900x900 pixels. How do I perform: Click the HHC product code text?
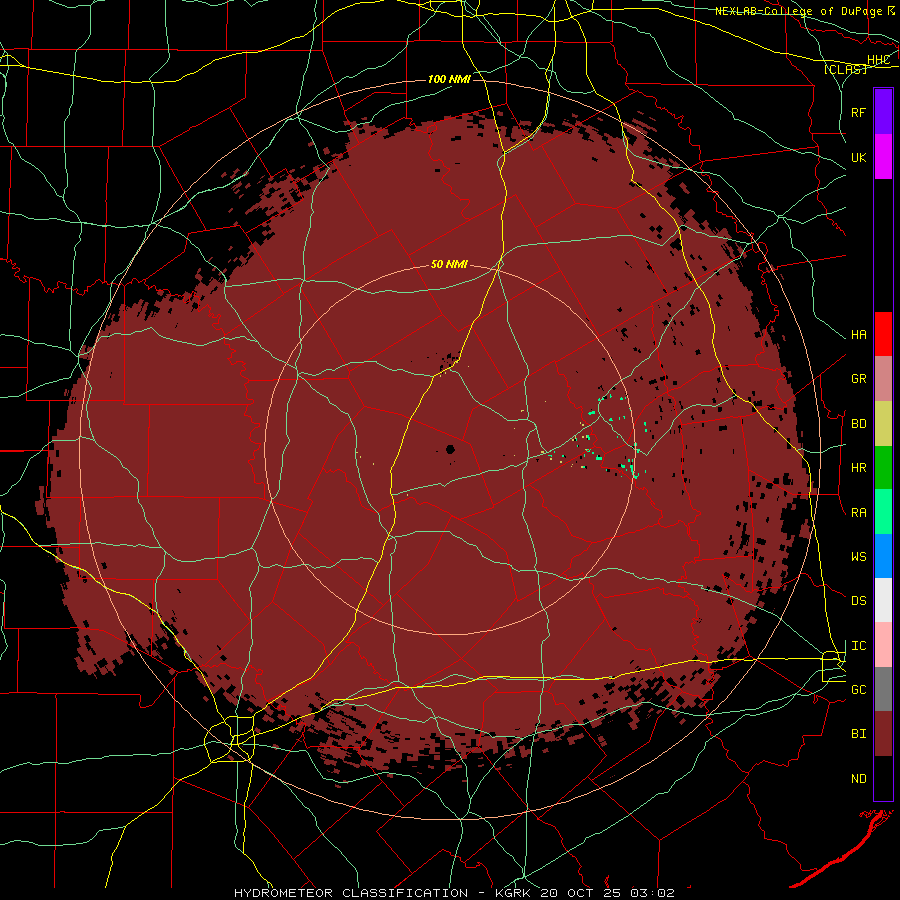[x=878, y=60]
